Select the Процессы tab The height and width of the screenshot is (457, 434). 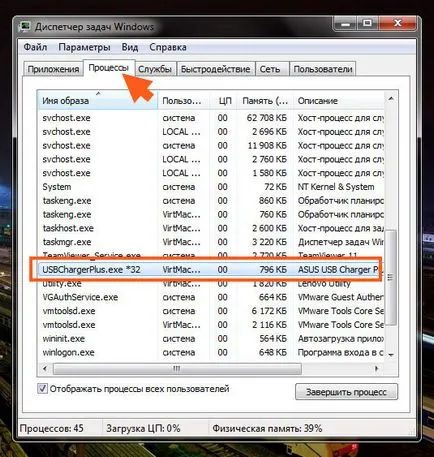109,68
